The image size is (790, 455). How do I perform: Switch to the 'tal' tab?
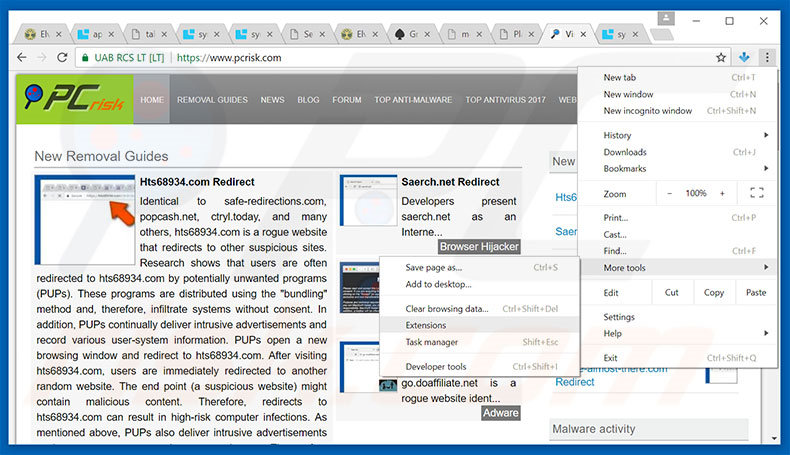tap(148, 34)
